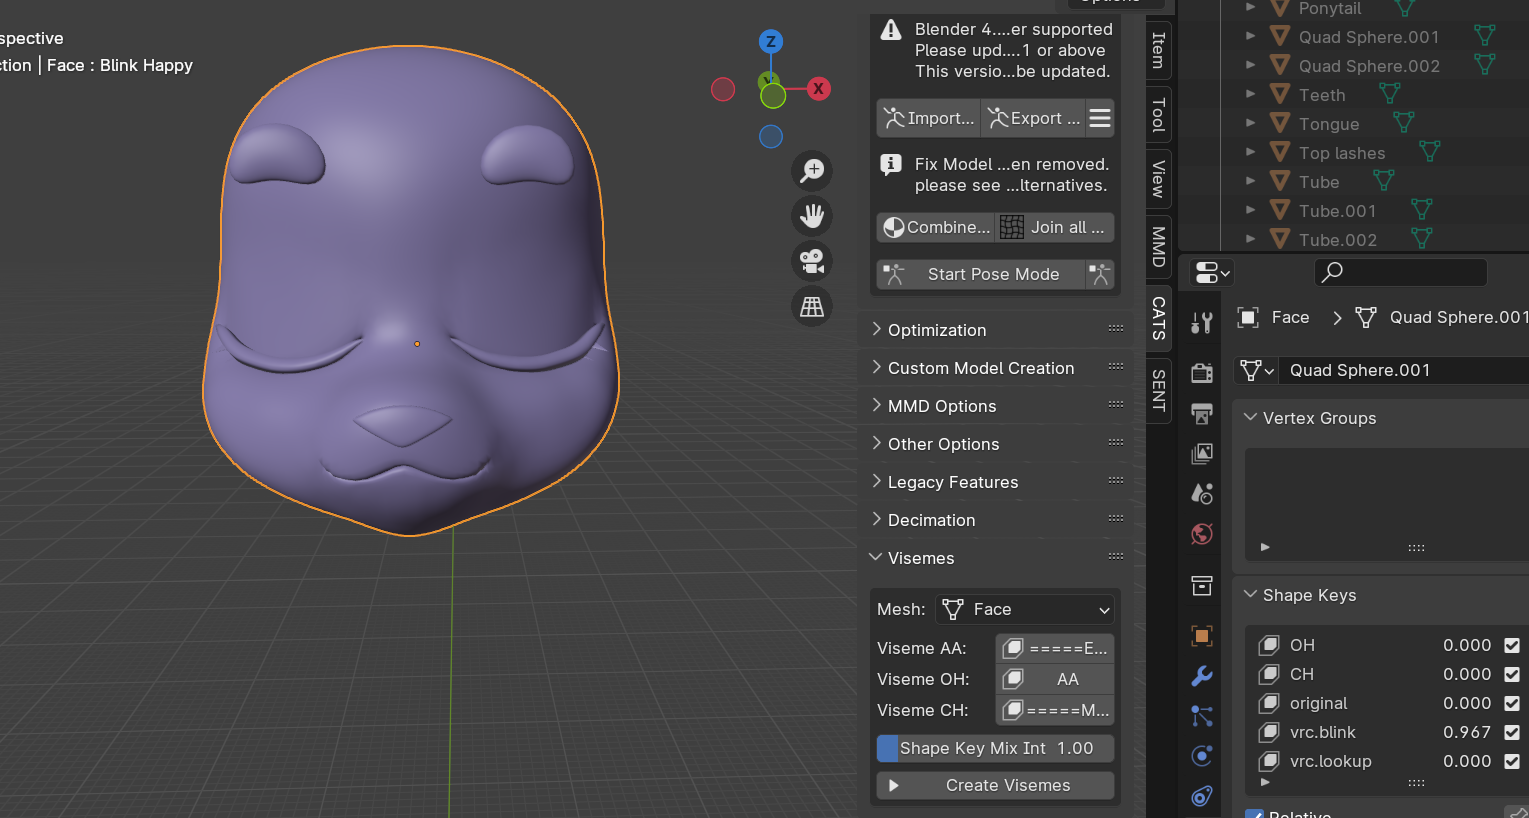Image resolution: width=1529 pixels, height=818 pixels.
Task: Uncheck the CH shape key checkbox
Action: click(x=1512, y=674)
